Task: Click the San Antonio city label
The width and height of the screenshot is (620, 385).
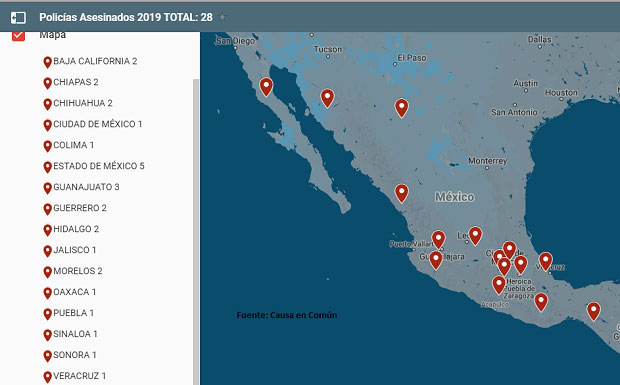Action: [x=514, y=112]
